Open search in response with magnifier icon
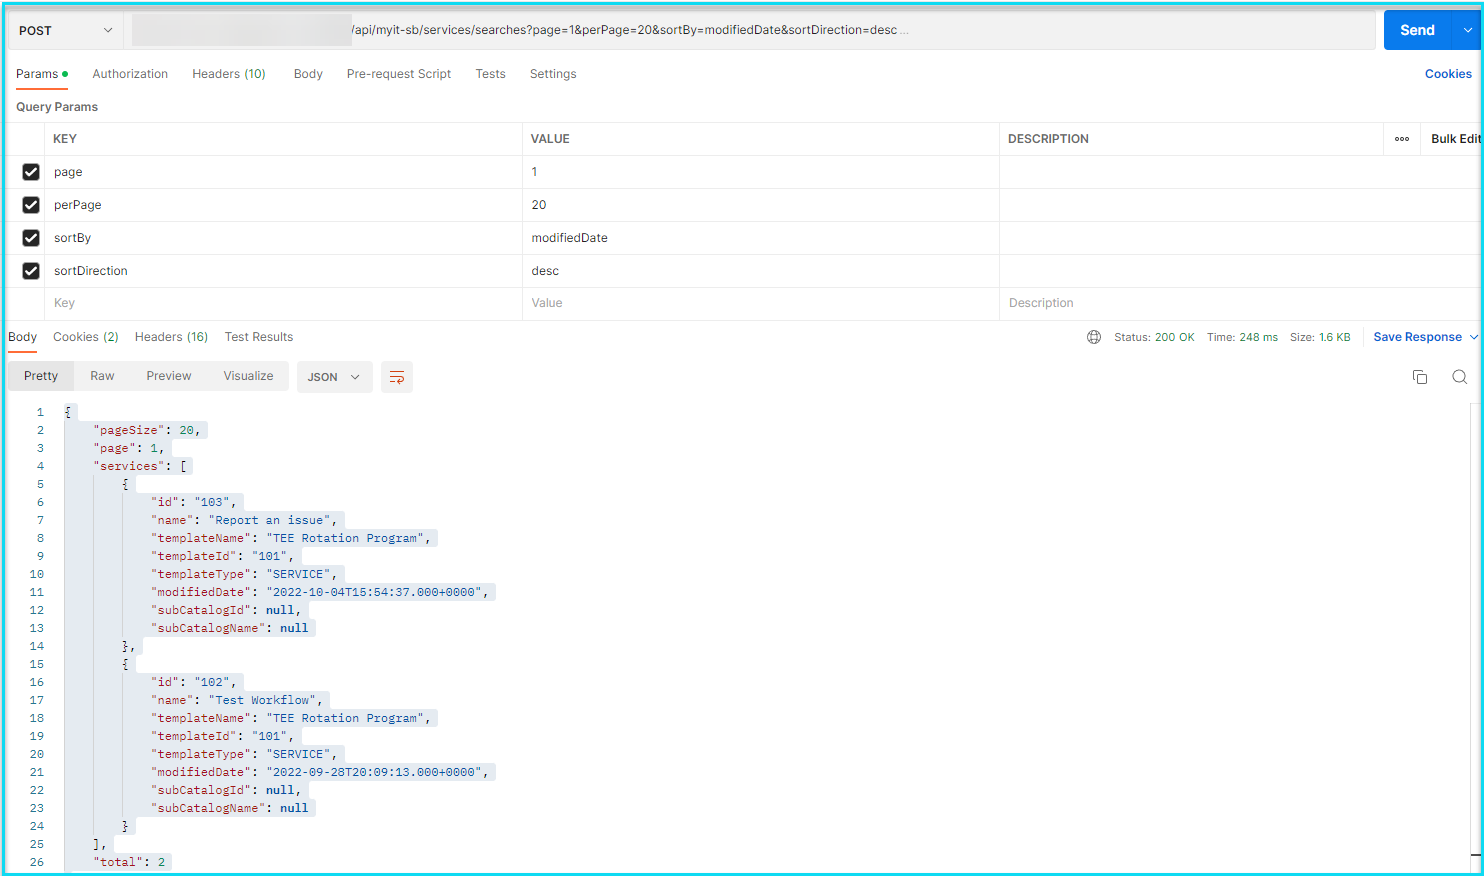The image size is (1484, 876). (1459, 377)
